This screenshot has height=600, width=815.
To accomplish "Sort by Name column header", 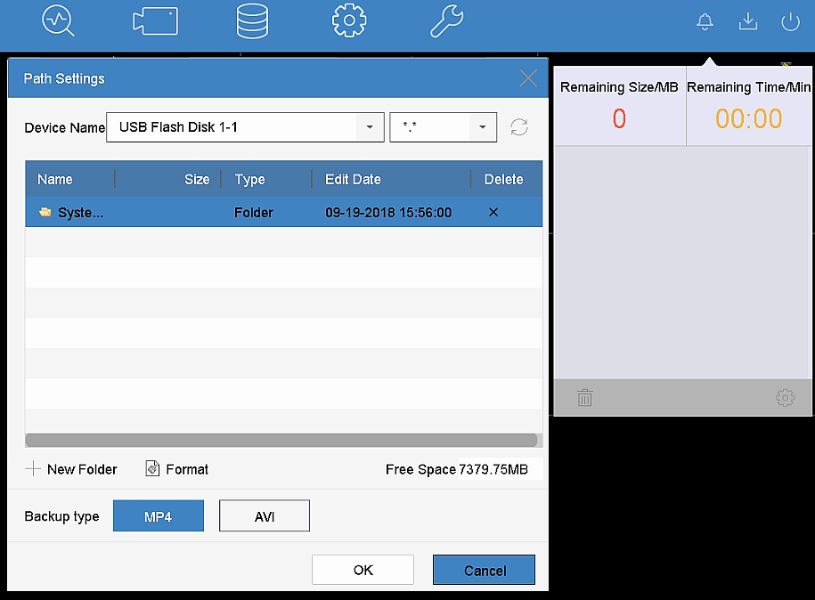I will click(x=55, y=179).
